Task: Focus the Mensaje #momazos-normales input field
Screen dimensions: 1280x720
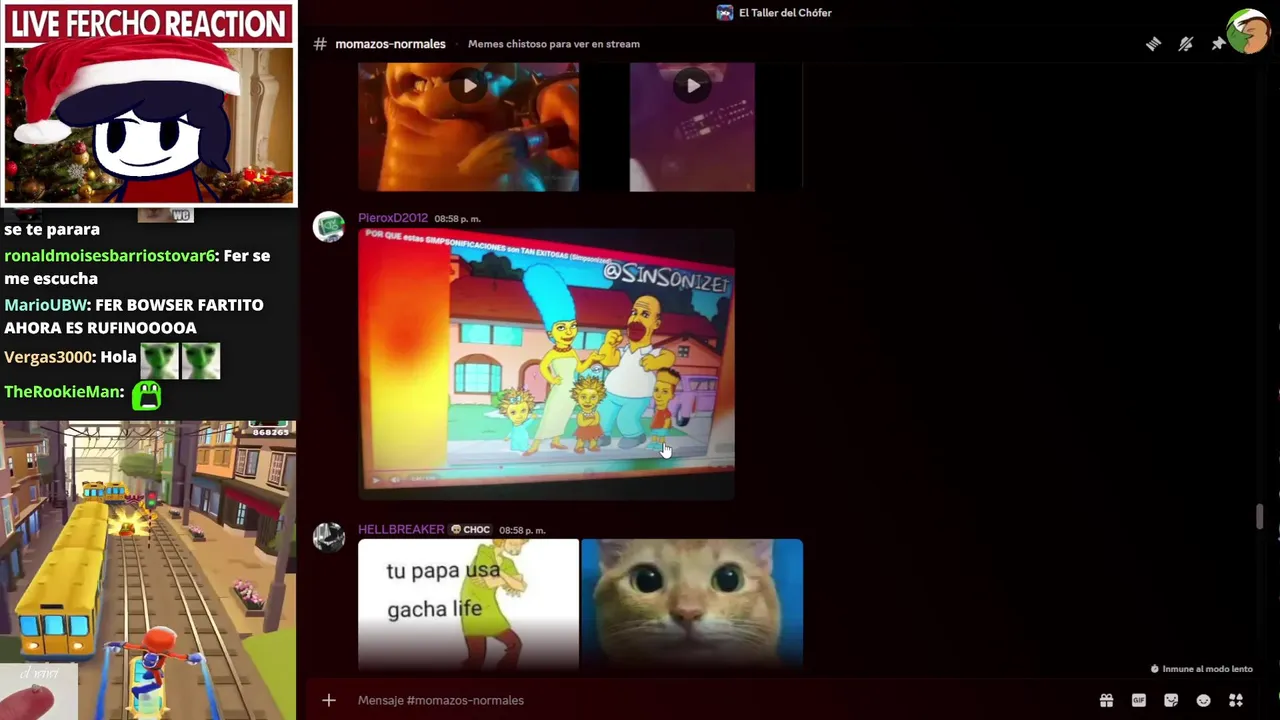Action: click(x=720, y=700)
